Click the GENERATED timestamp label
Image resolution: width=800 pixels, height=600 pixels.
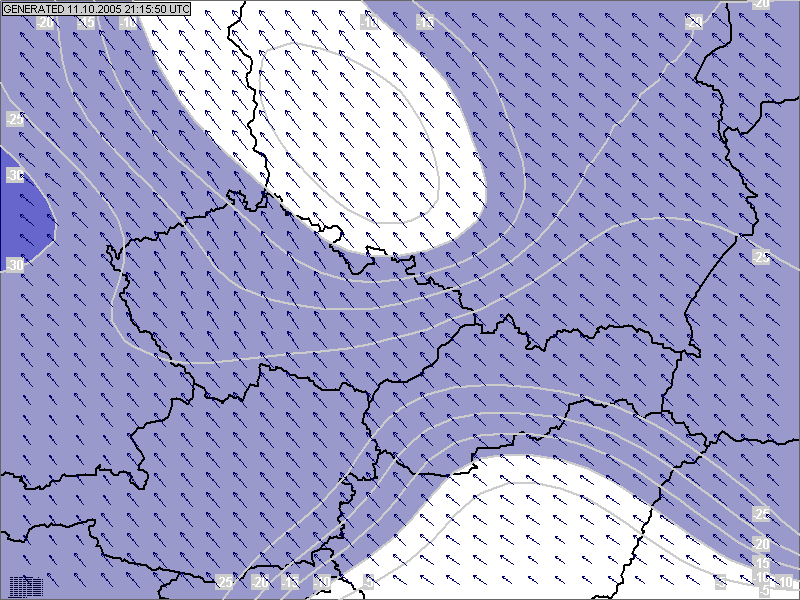coord(97,8)
